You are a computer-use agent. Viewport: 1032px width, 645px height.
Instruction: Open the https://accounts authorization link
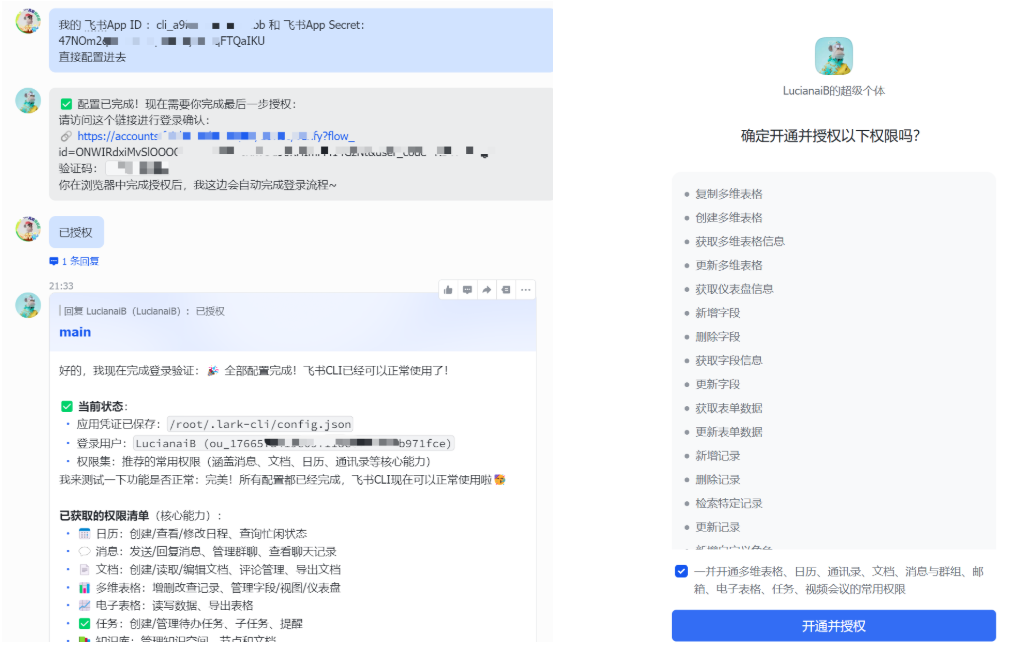click(216, 136)
